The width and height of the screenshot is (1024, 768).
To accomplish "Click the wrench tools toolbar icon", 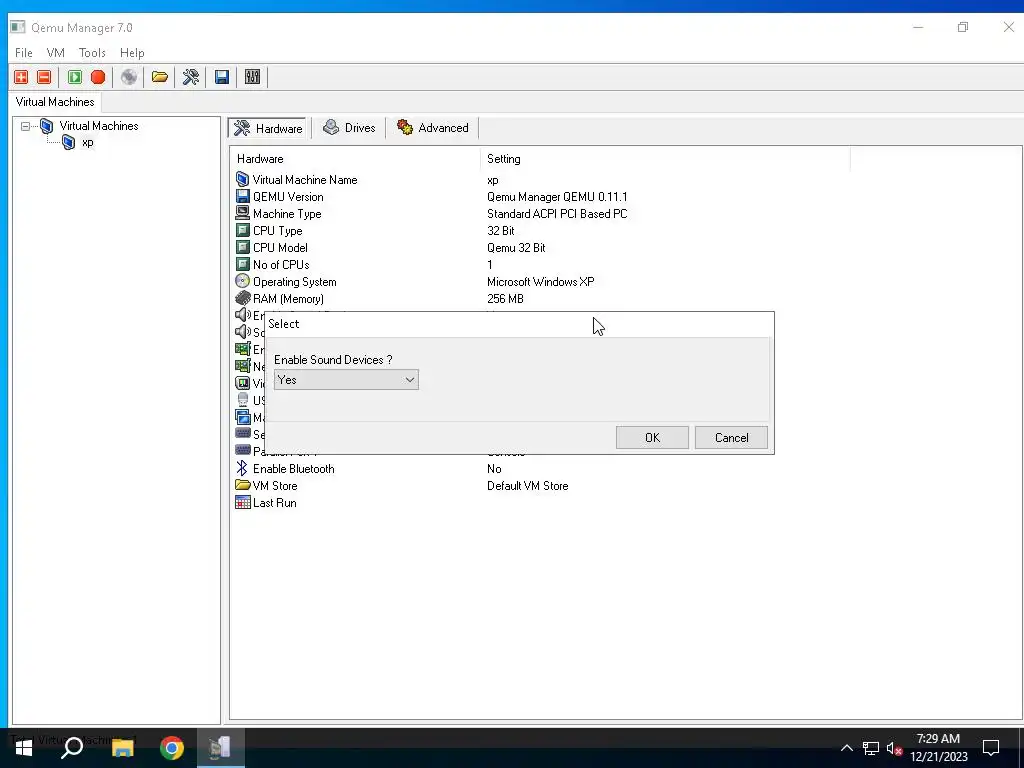I will [191, 77].
